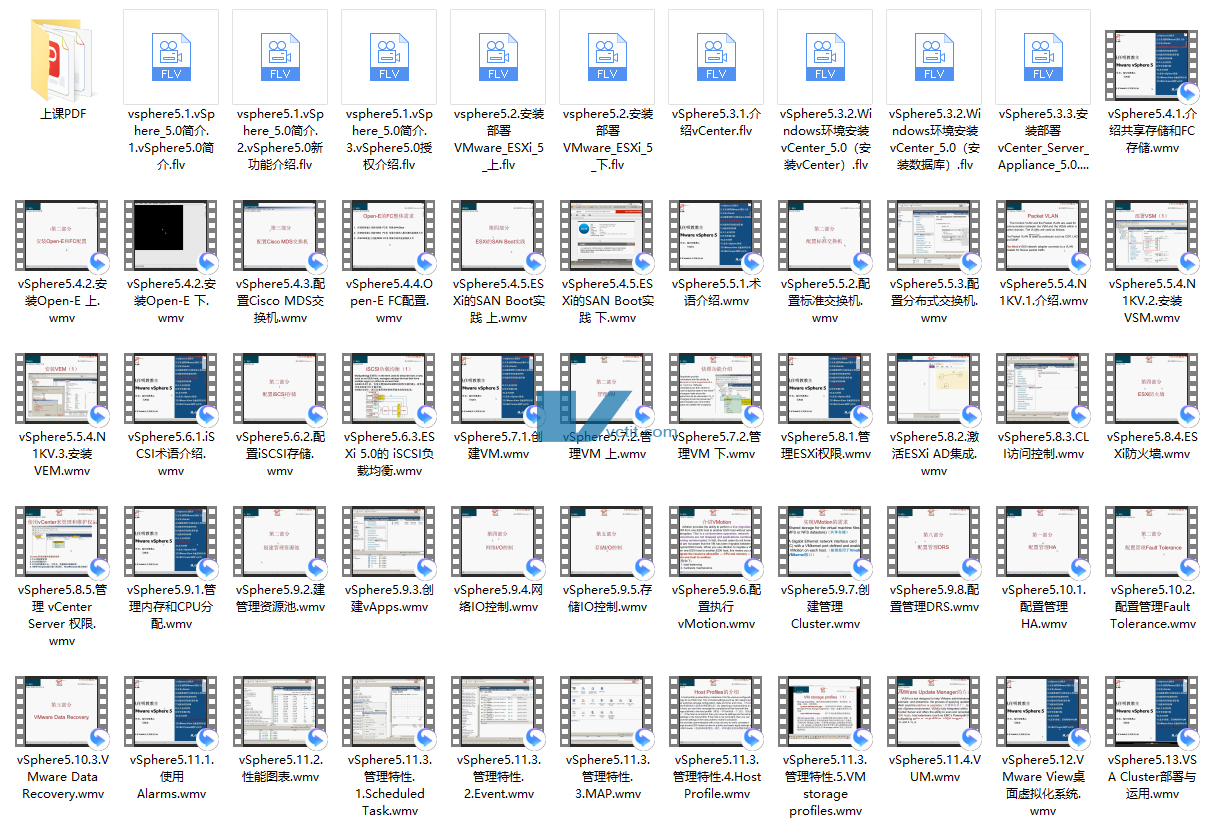Select 配置标准交换机.wmv thumbnail

[825, 236]
